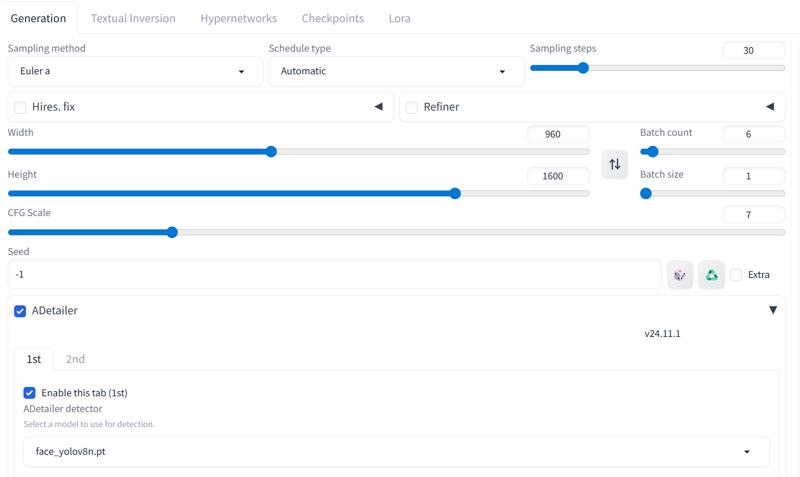The width and height of the screenshot is (800, 477).
Task: Enable the Refiner checkbox
Action: pos(412,107)
